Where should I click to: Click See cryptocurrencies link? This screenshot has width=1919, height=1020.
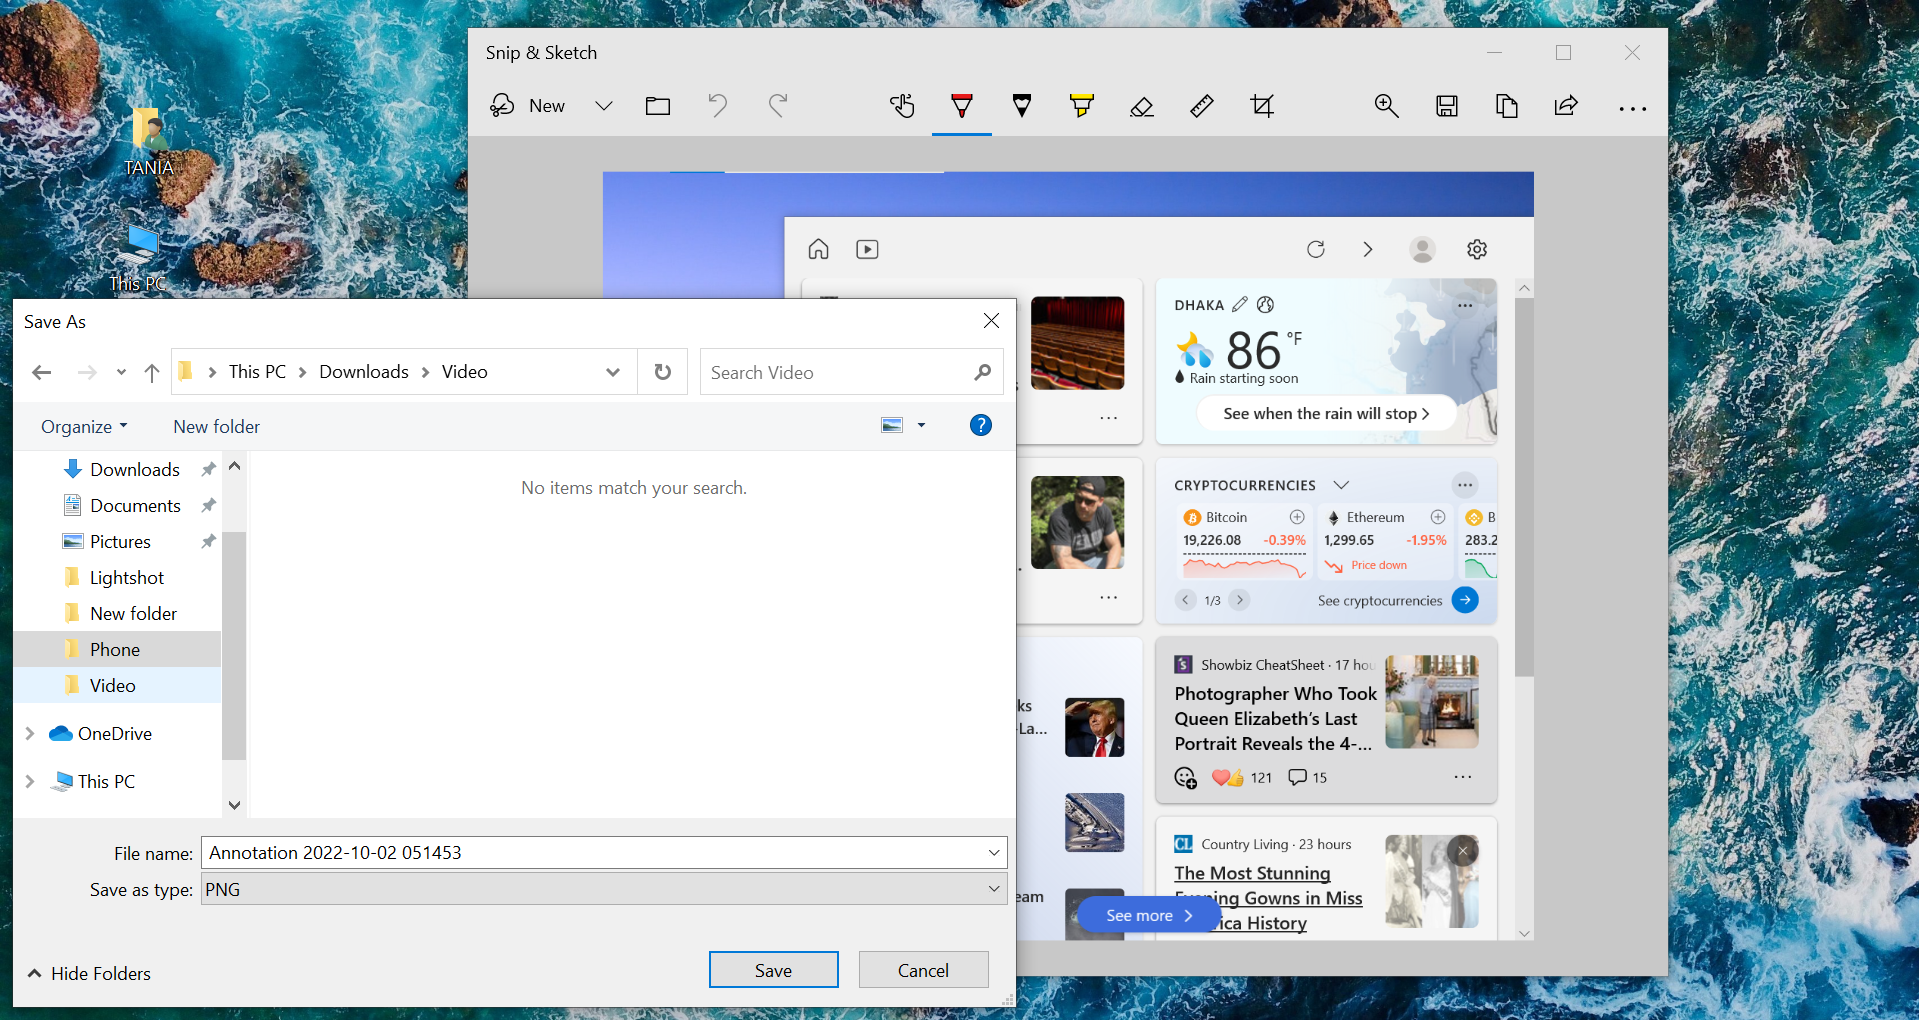[x=1380, y=601]
